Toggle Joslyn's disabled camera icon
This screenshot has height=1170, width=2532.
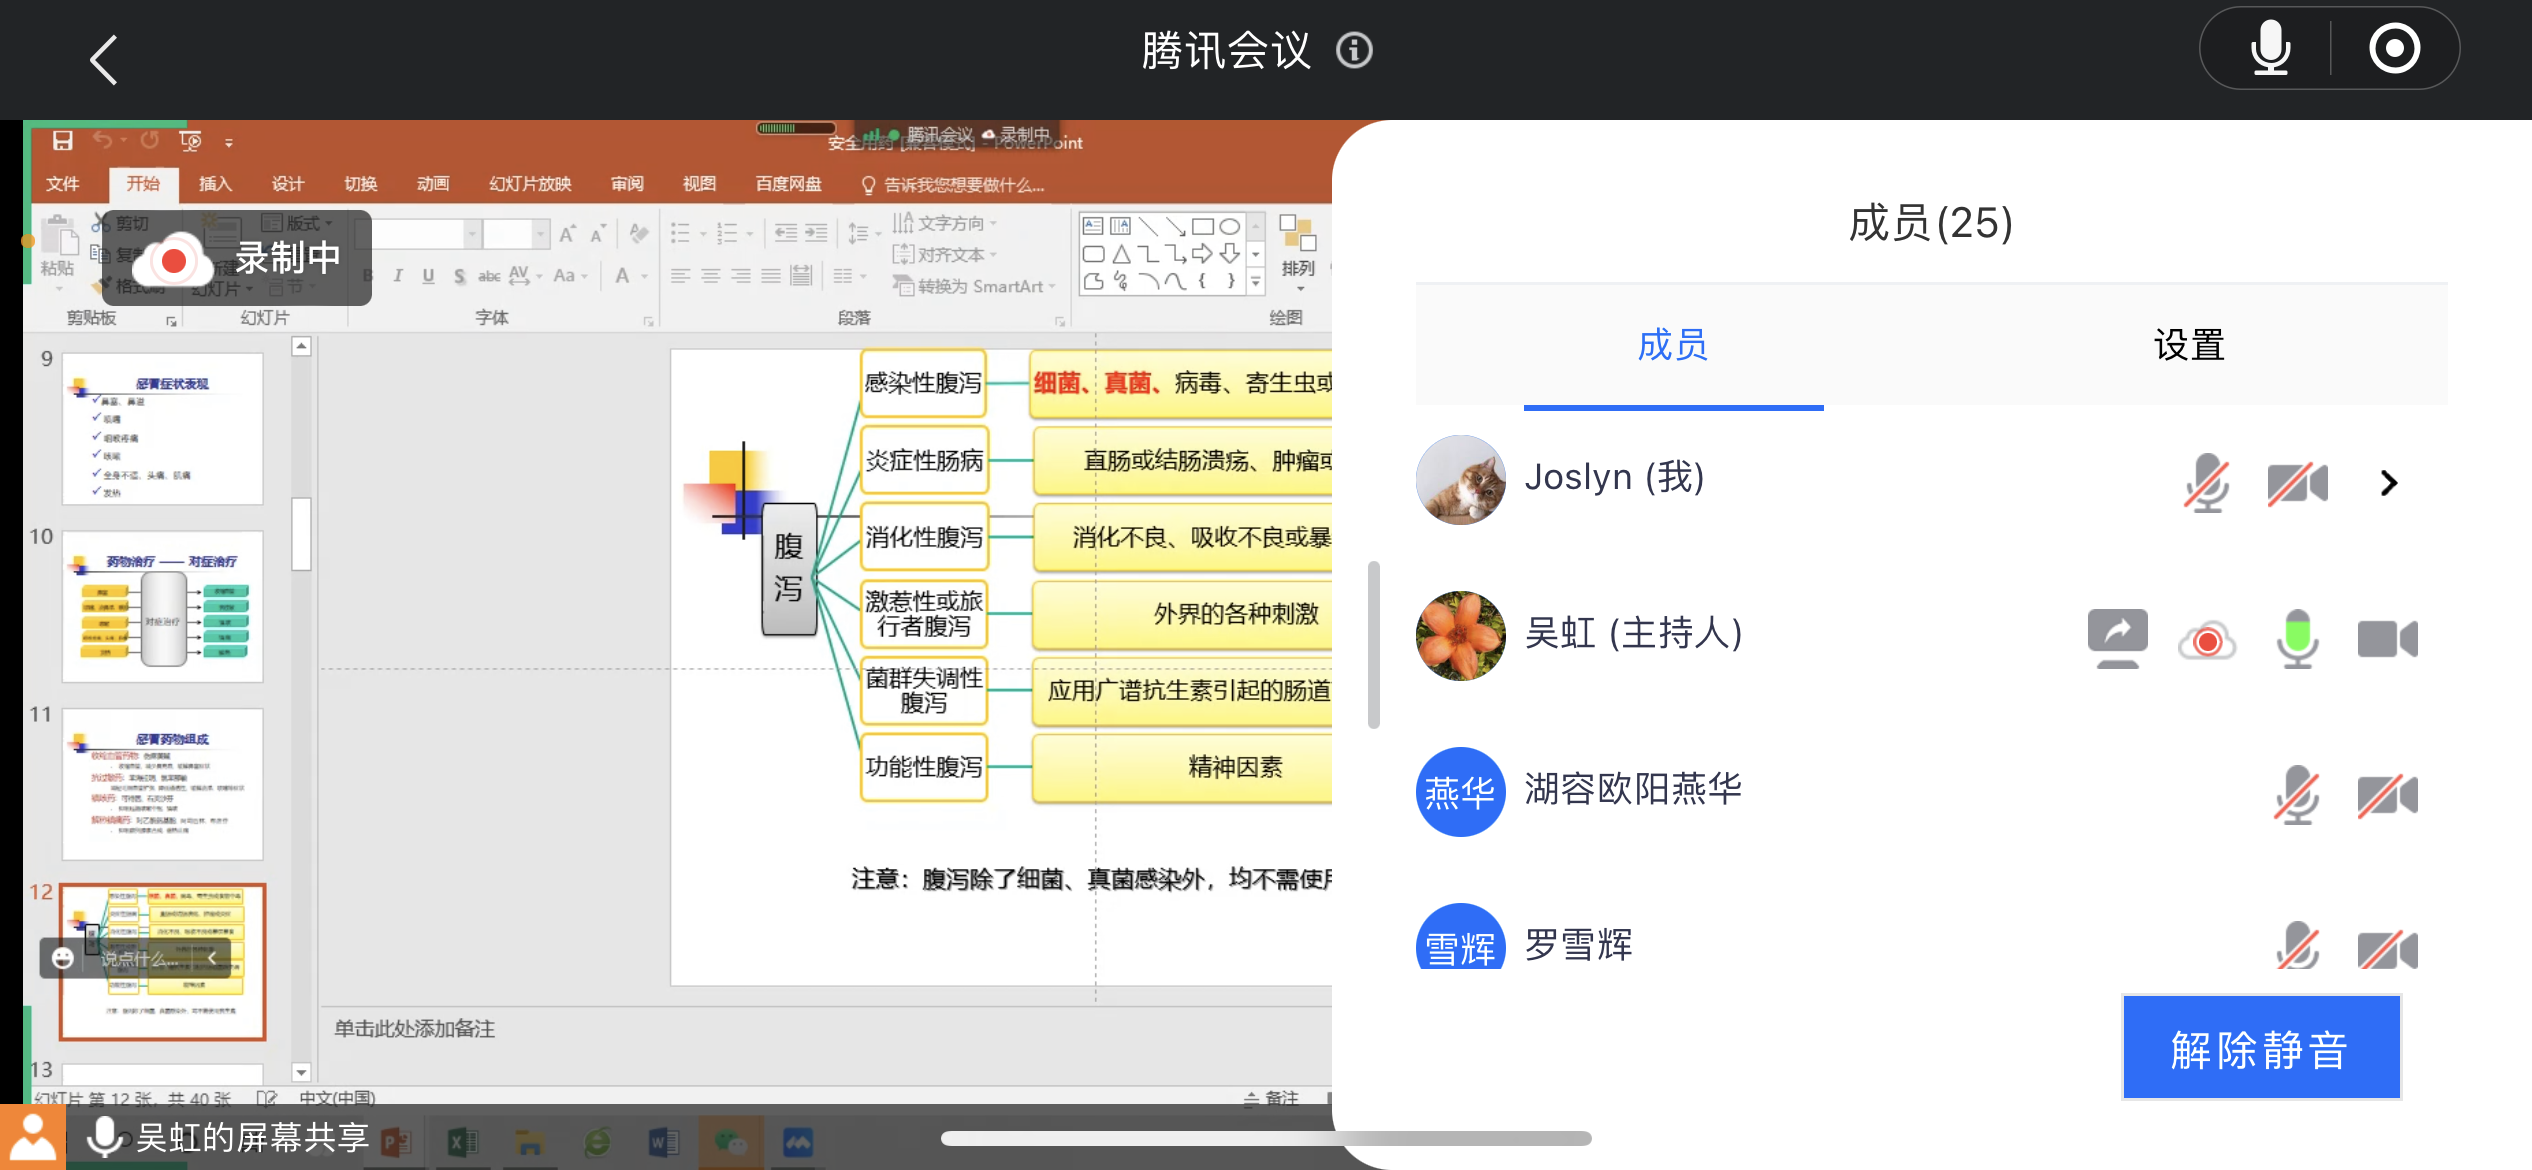click(x=2296, y=484)
